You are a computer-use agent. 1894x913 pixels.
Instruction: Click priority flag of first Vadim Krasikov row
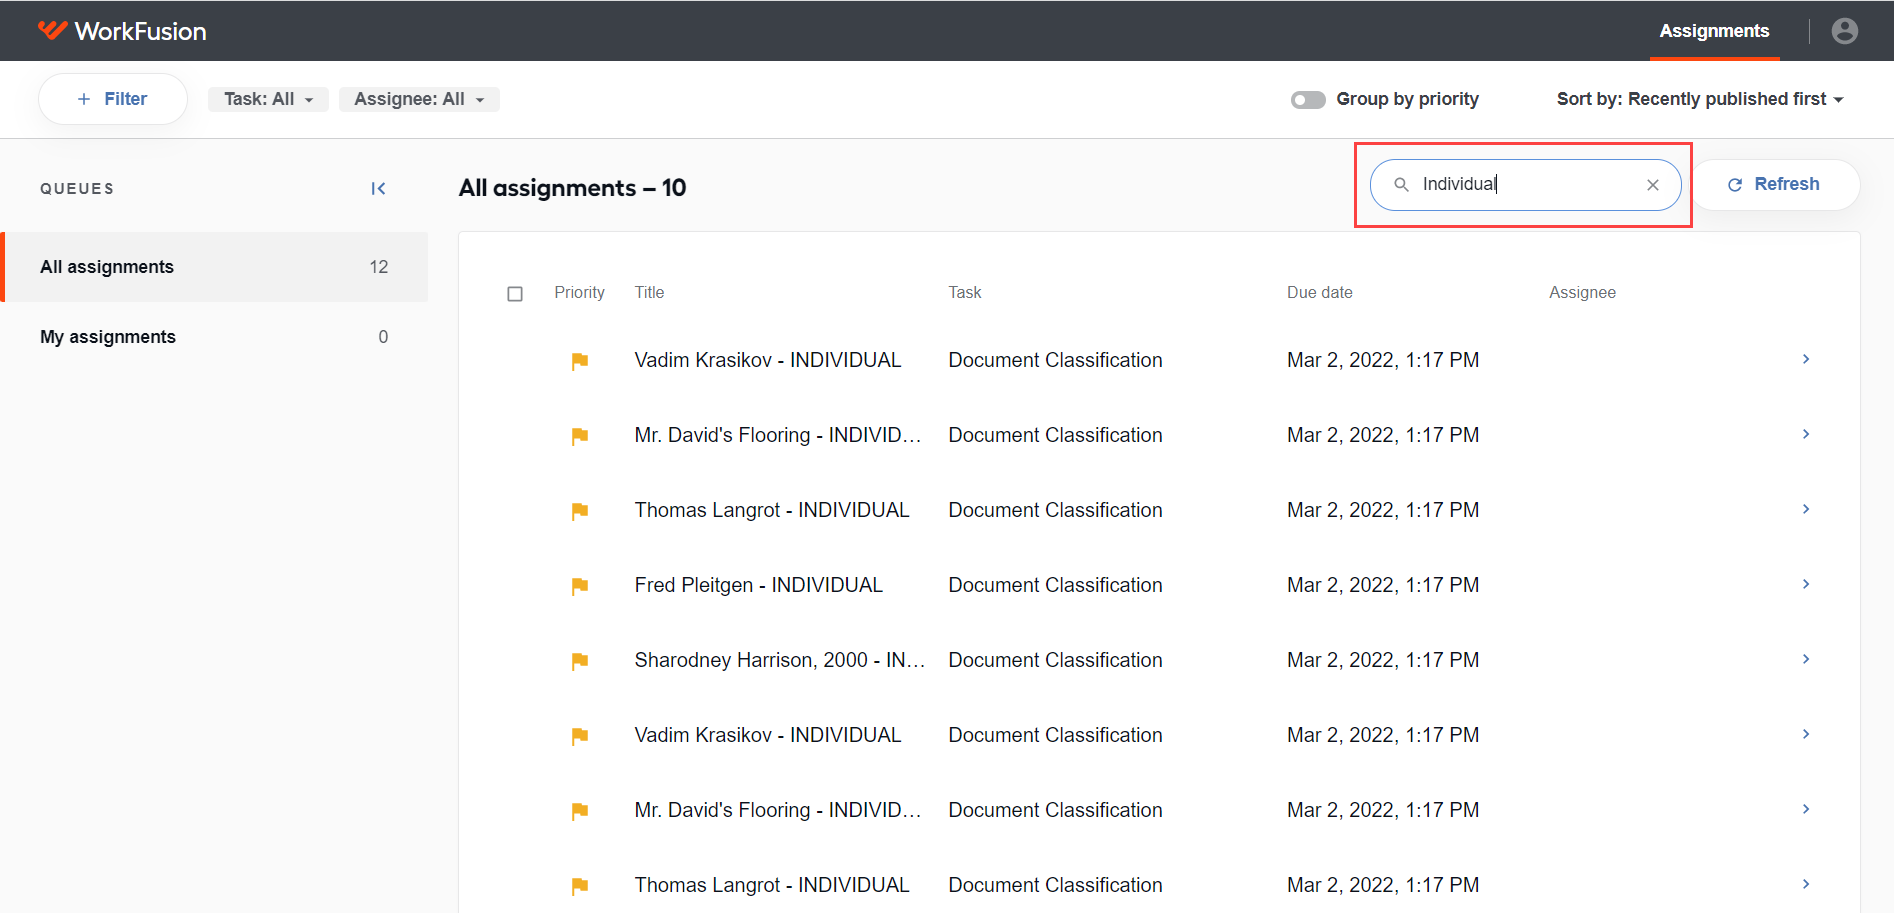point(580,361)
